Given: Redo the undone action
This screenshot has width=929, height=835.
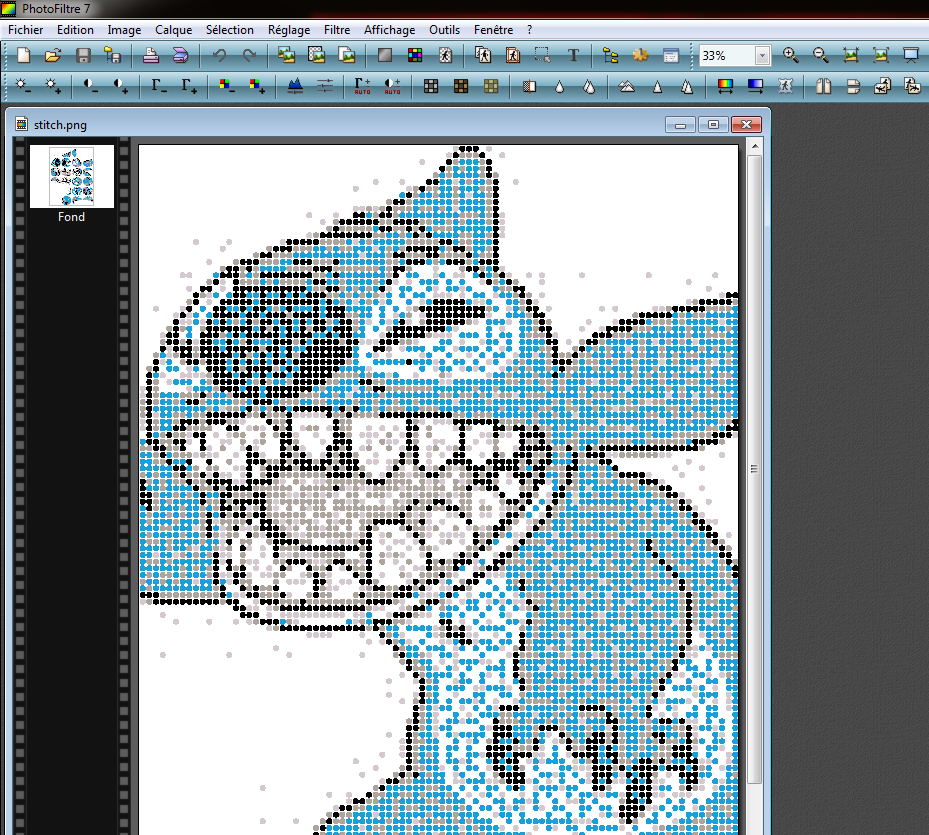Looking at the screenshot, I should coord(249,56).
